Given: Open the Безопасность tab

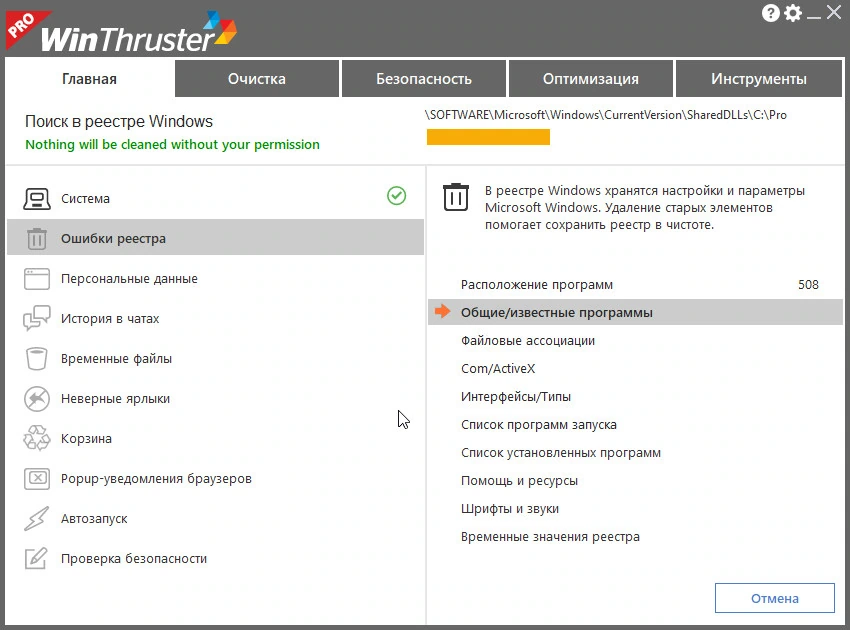Looking at the screenshot, I should (x=424, y=79).
